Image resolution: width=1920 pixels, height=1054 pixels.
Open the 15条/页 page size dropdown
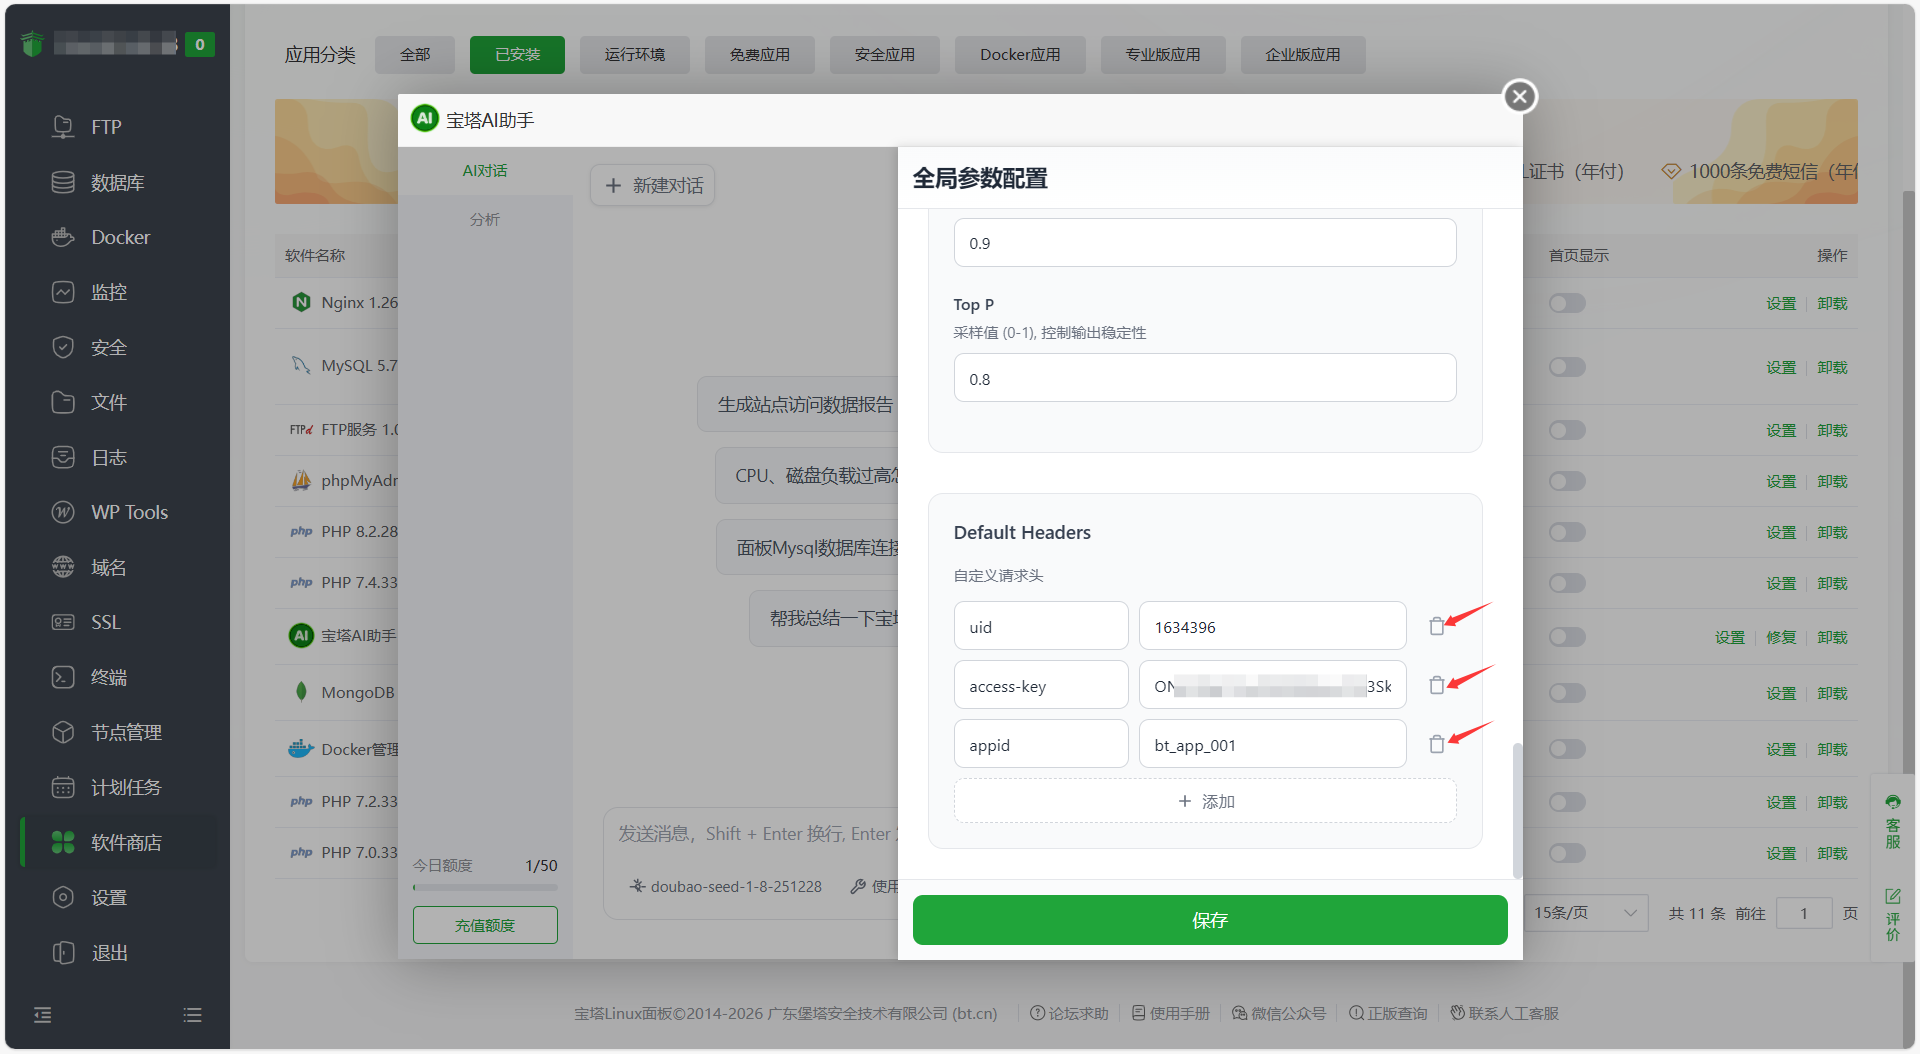[1586, 913]
